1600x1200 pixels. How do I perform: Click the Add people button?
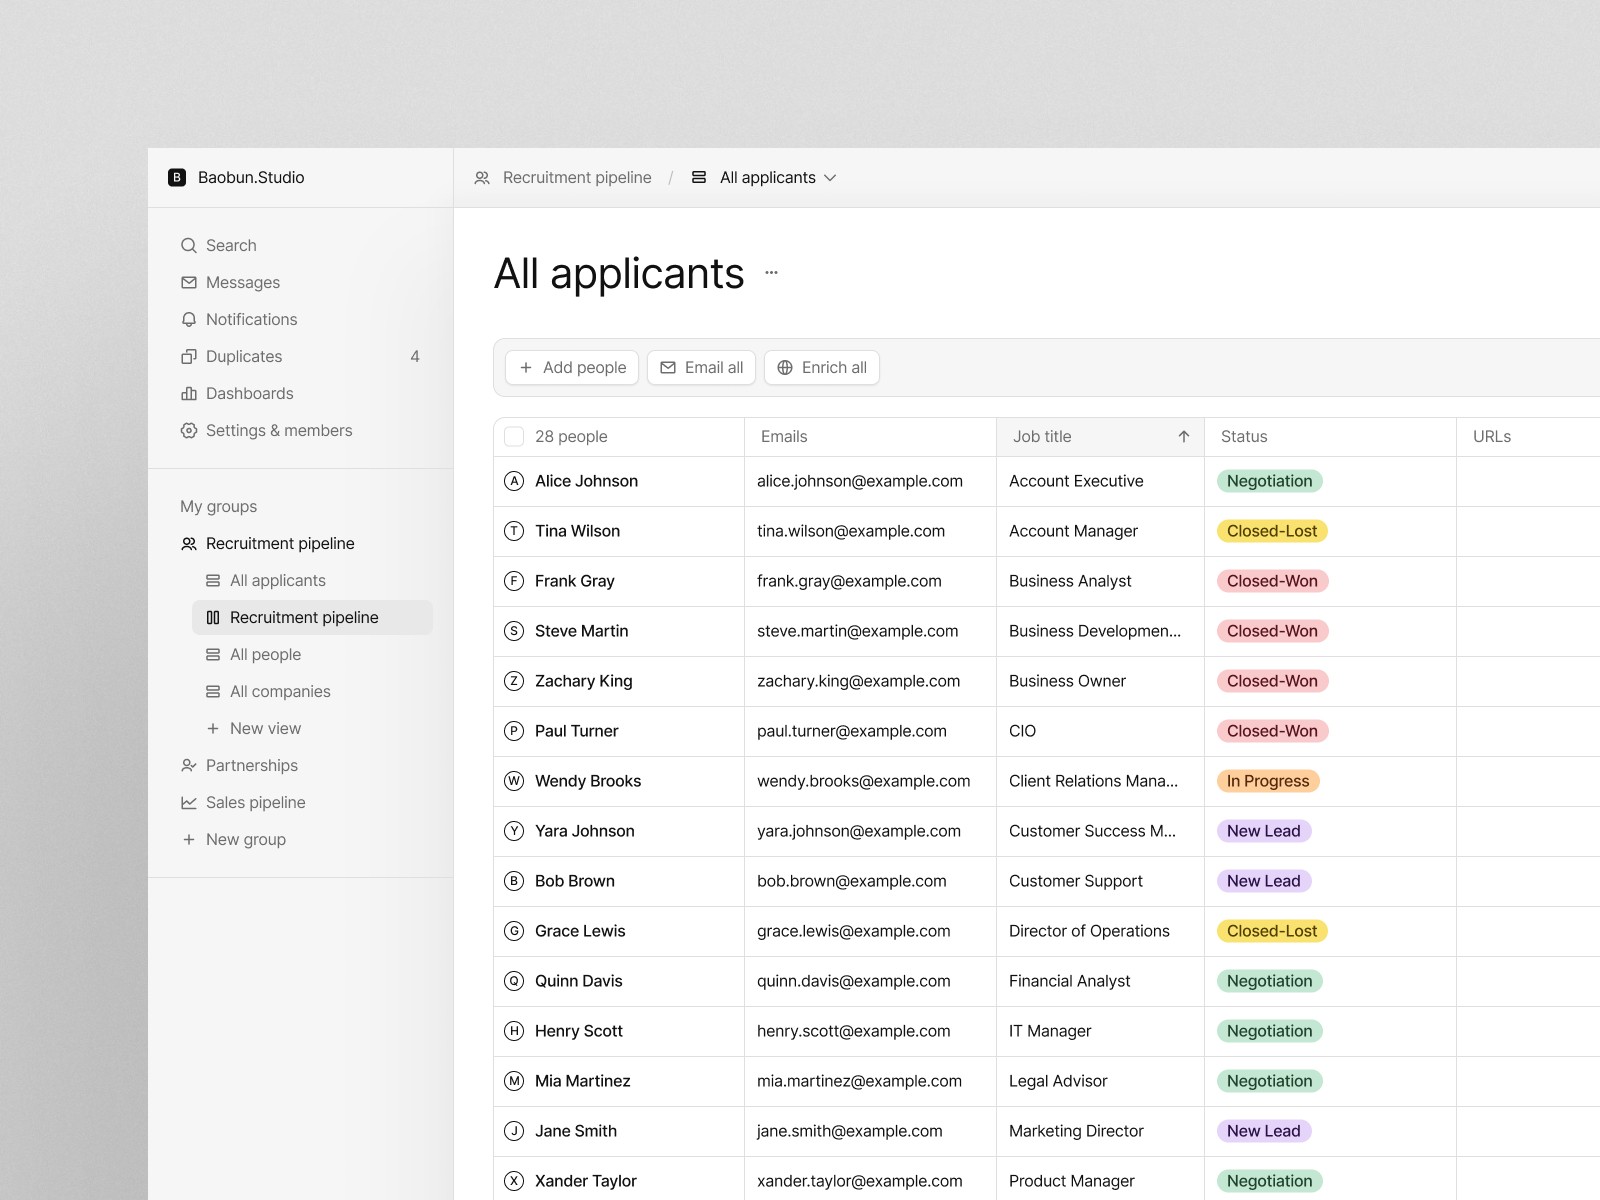(572, 367)
